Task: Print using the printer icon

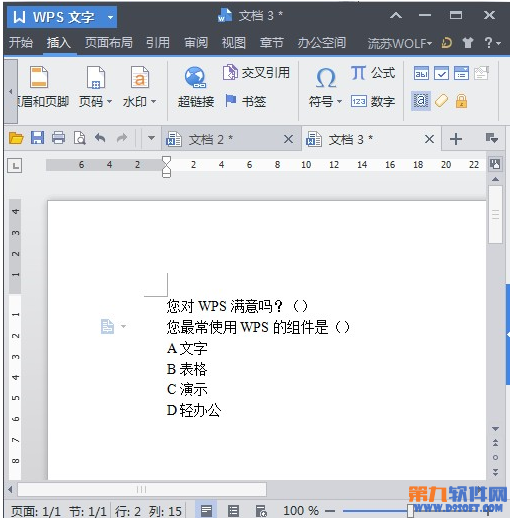Action: [58, 138]
